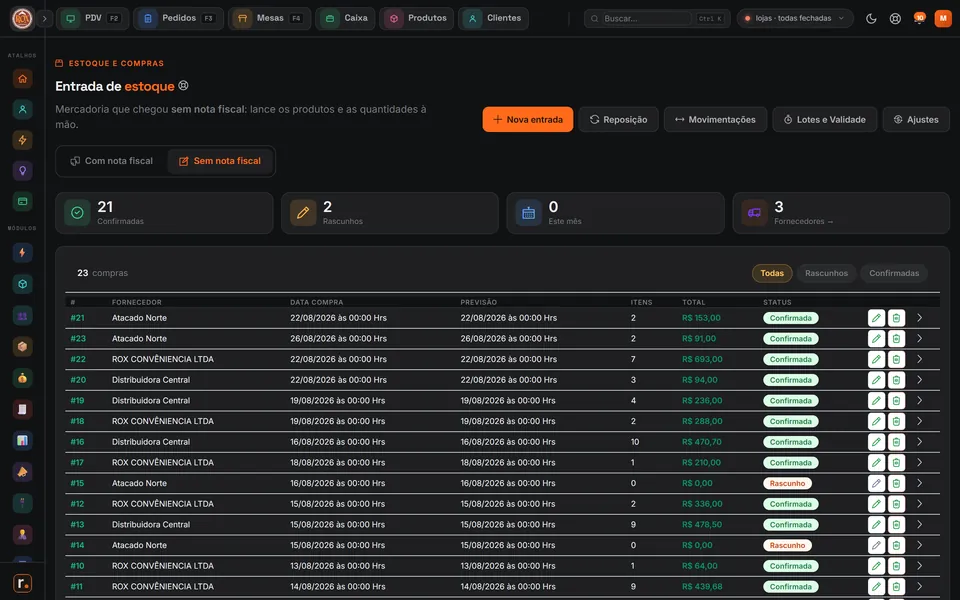This screenshot has height=600, width=960.
Task: Open the megaphone module icon
Action: point(23,471)
